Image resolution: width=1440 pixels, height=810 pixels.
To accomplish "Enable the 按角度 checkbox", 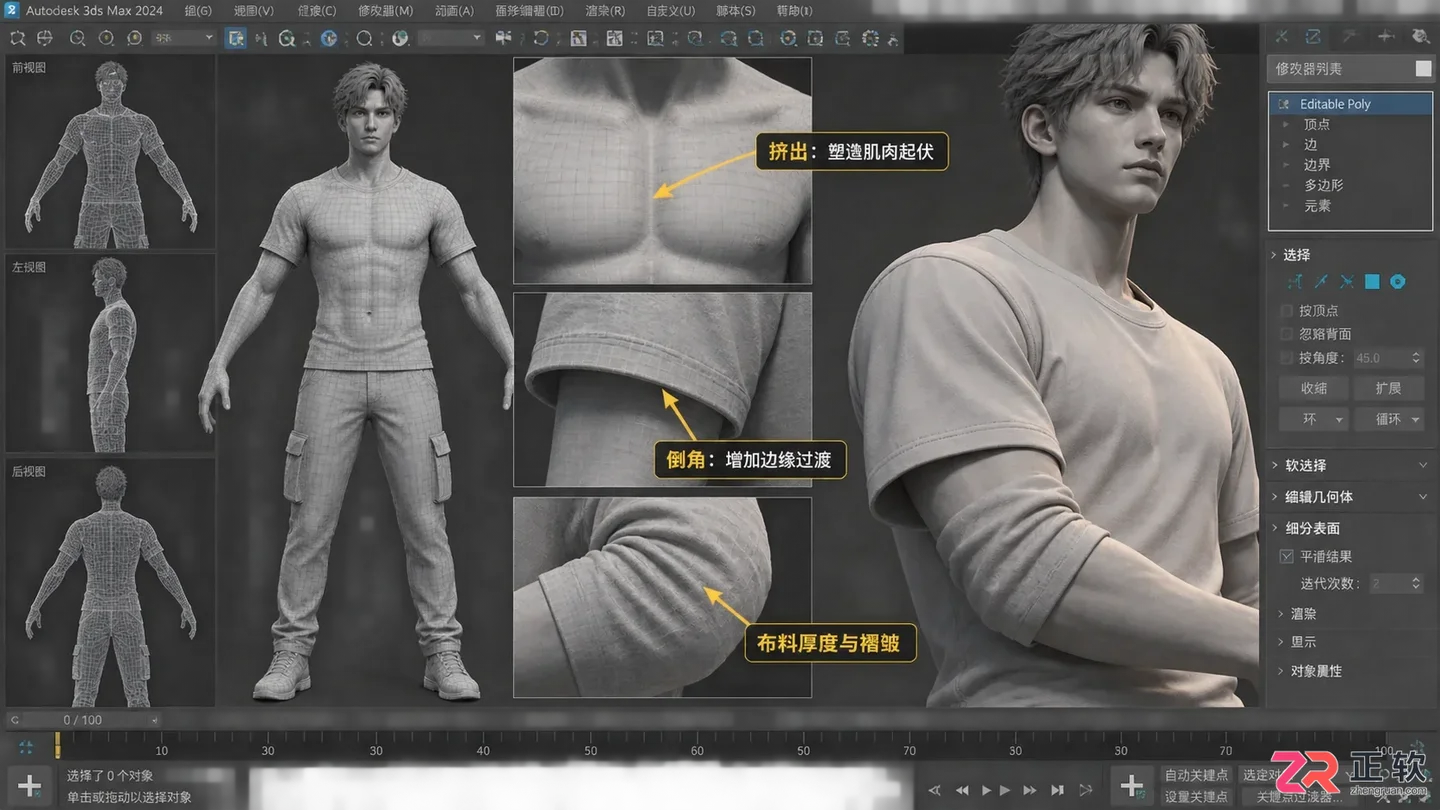I will pos(1287,358).
